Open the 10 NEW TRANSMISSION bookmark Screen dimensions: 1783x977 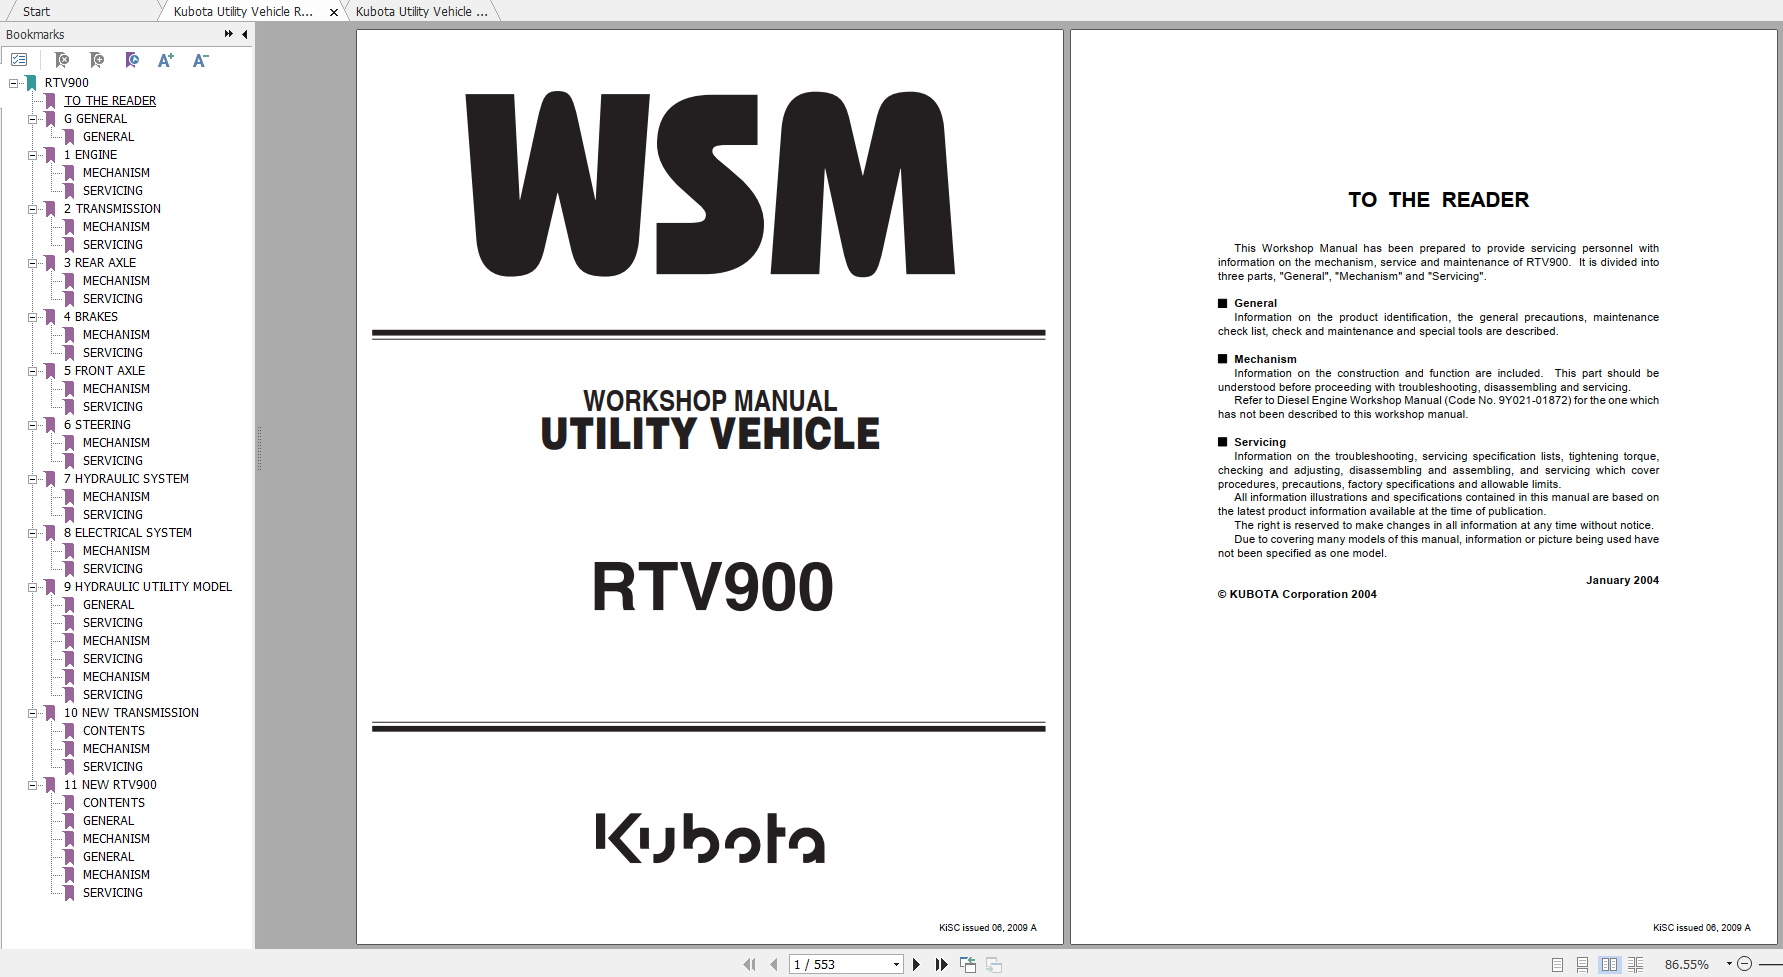131,713
